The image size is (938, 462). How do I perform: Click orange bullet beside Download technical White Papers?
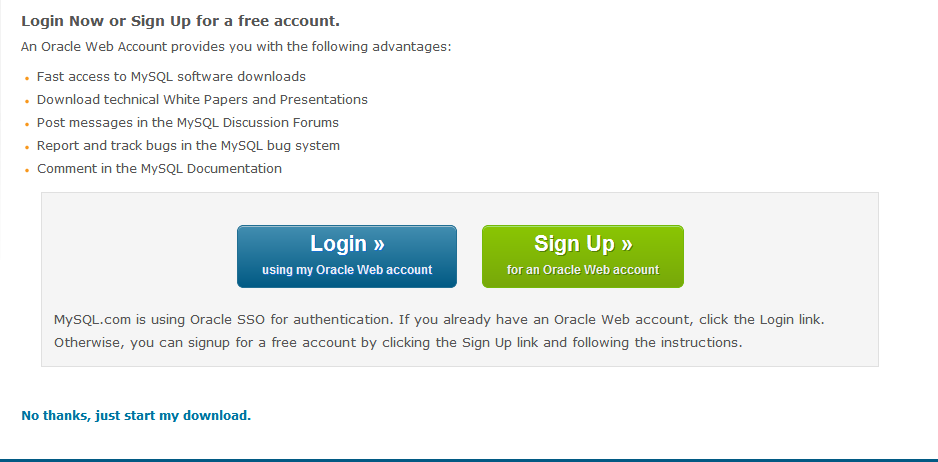(27, 101)
